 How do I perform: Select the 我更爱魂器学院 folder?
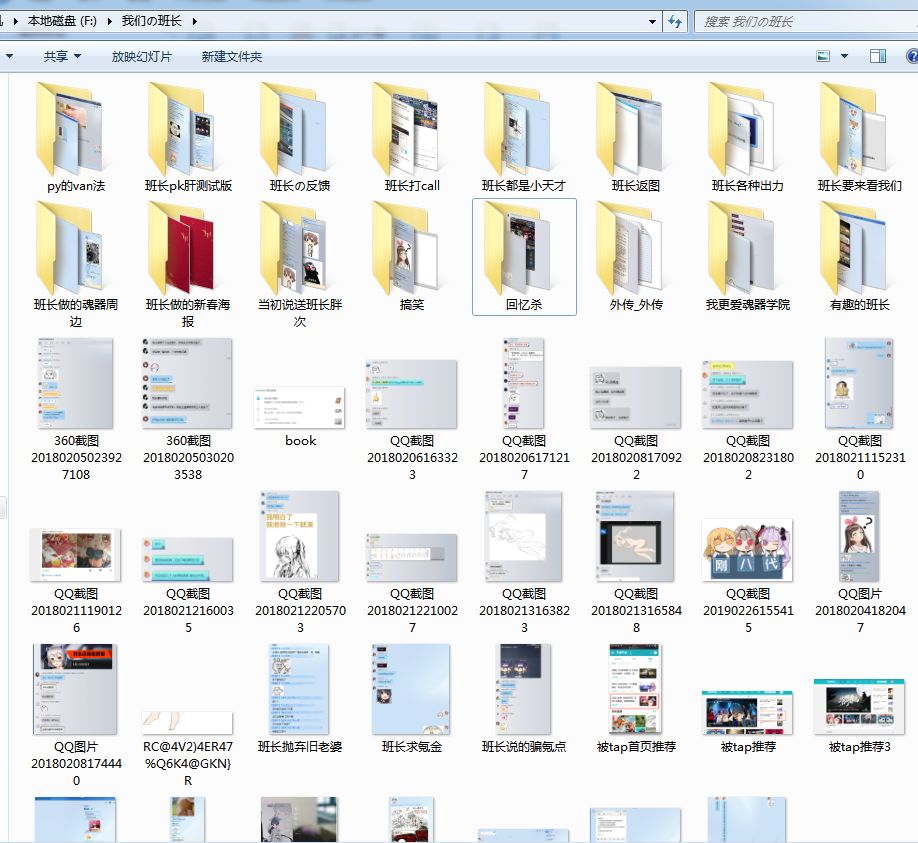click(748, 256)
